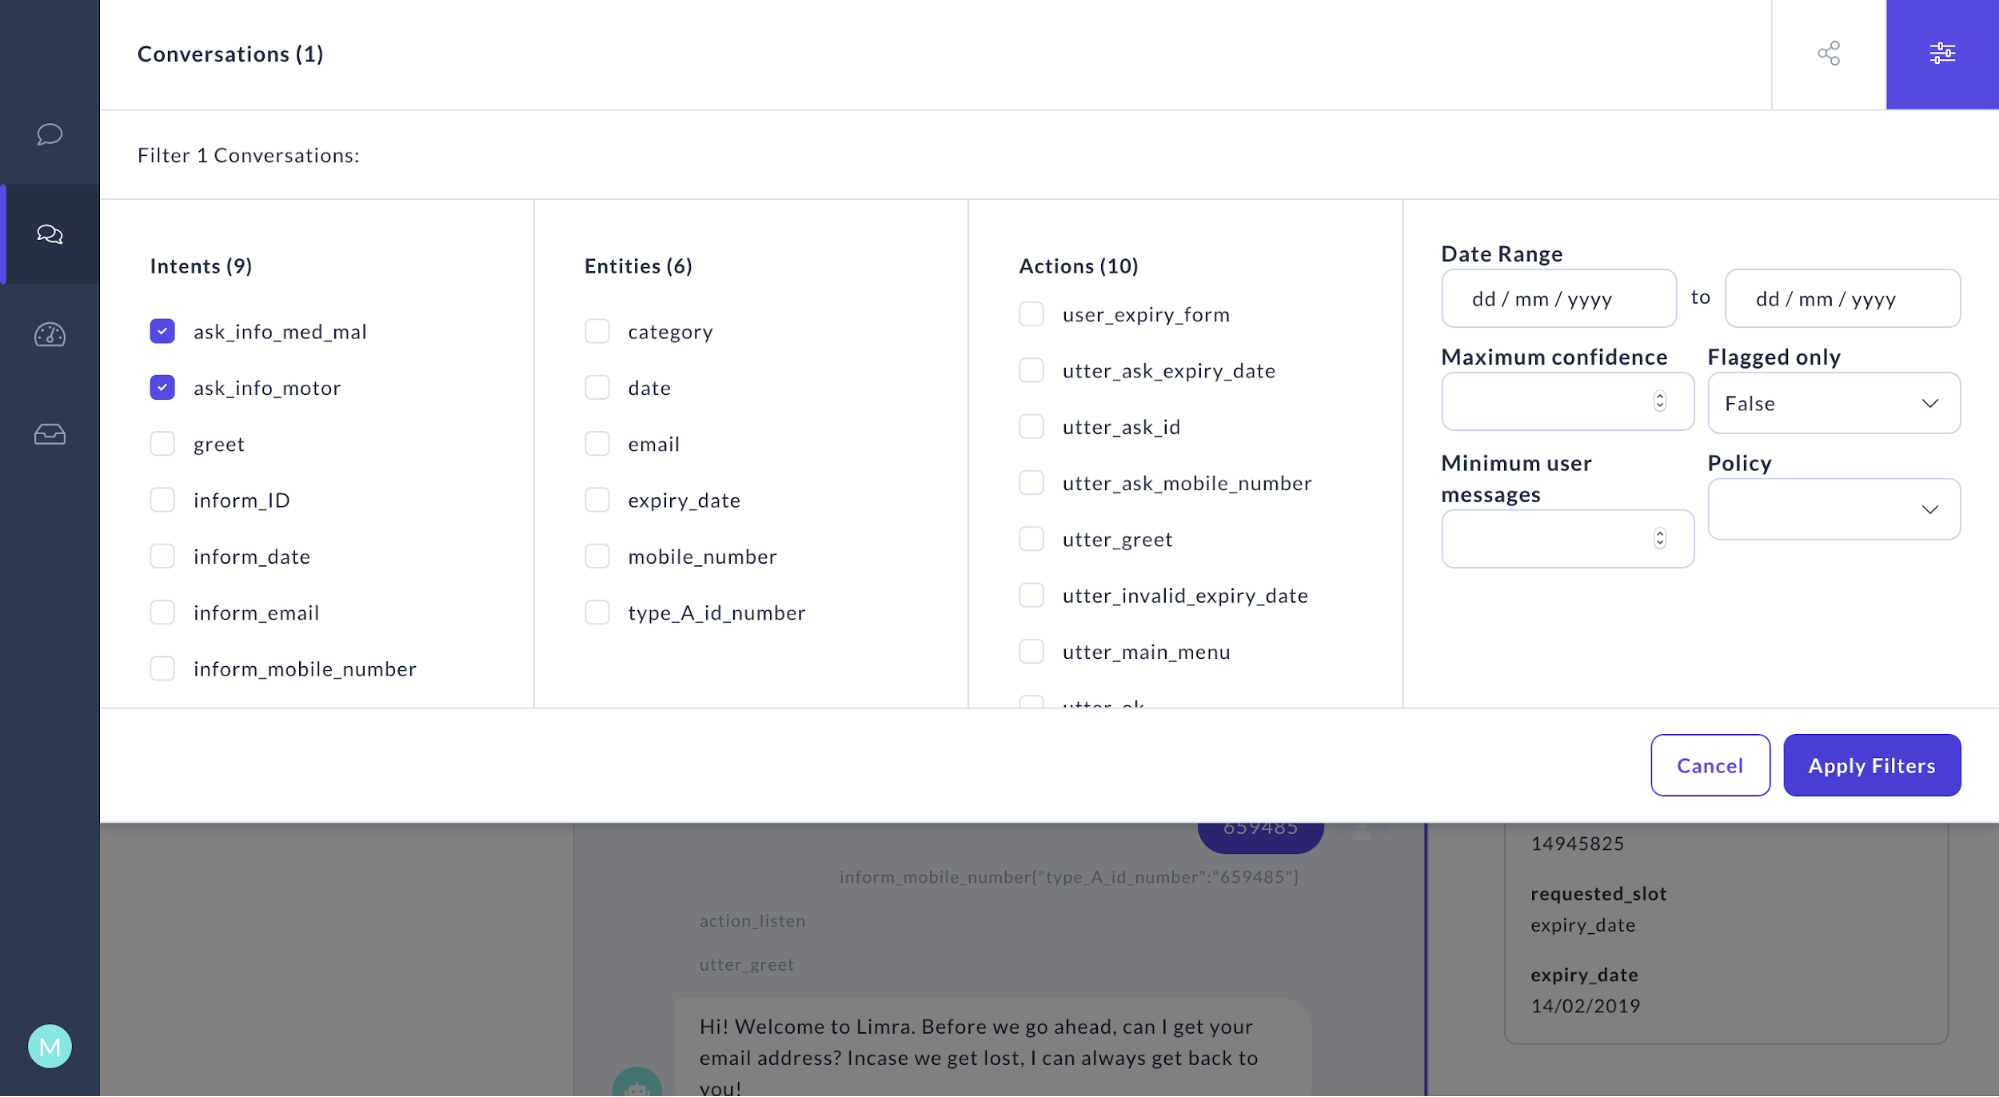
Task: Click the share icon in header
Action: pos(1828,53)
